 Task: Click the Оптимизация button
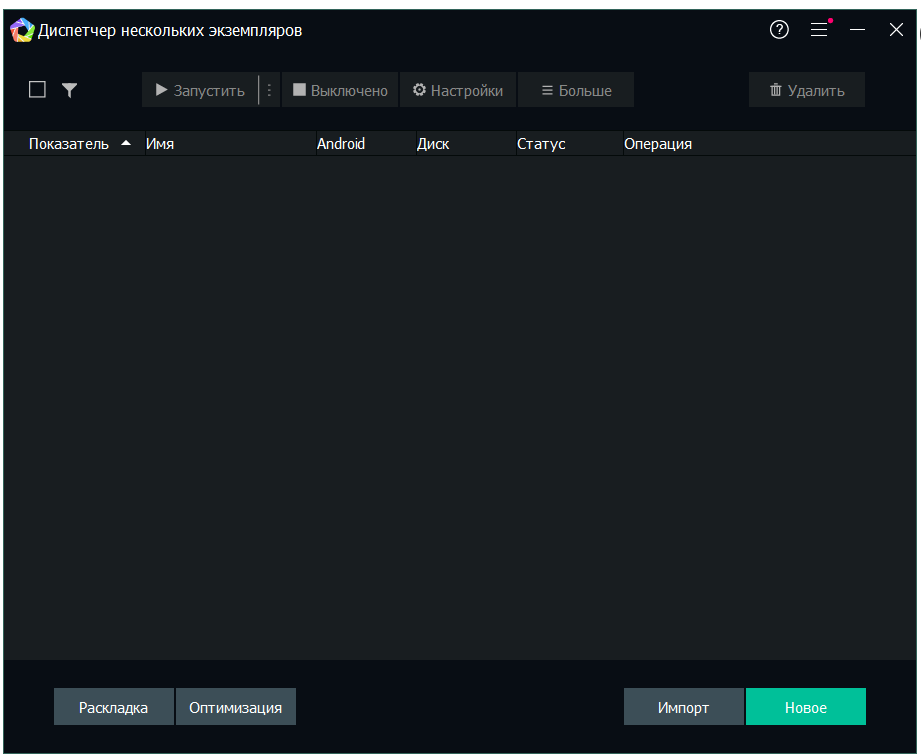[236, 707]
